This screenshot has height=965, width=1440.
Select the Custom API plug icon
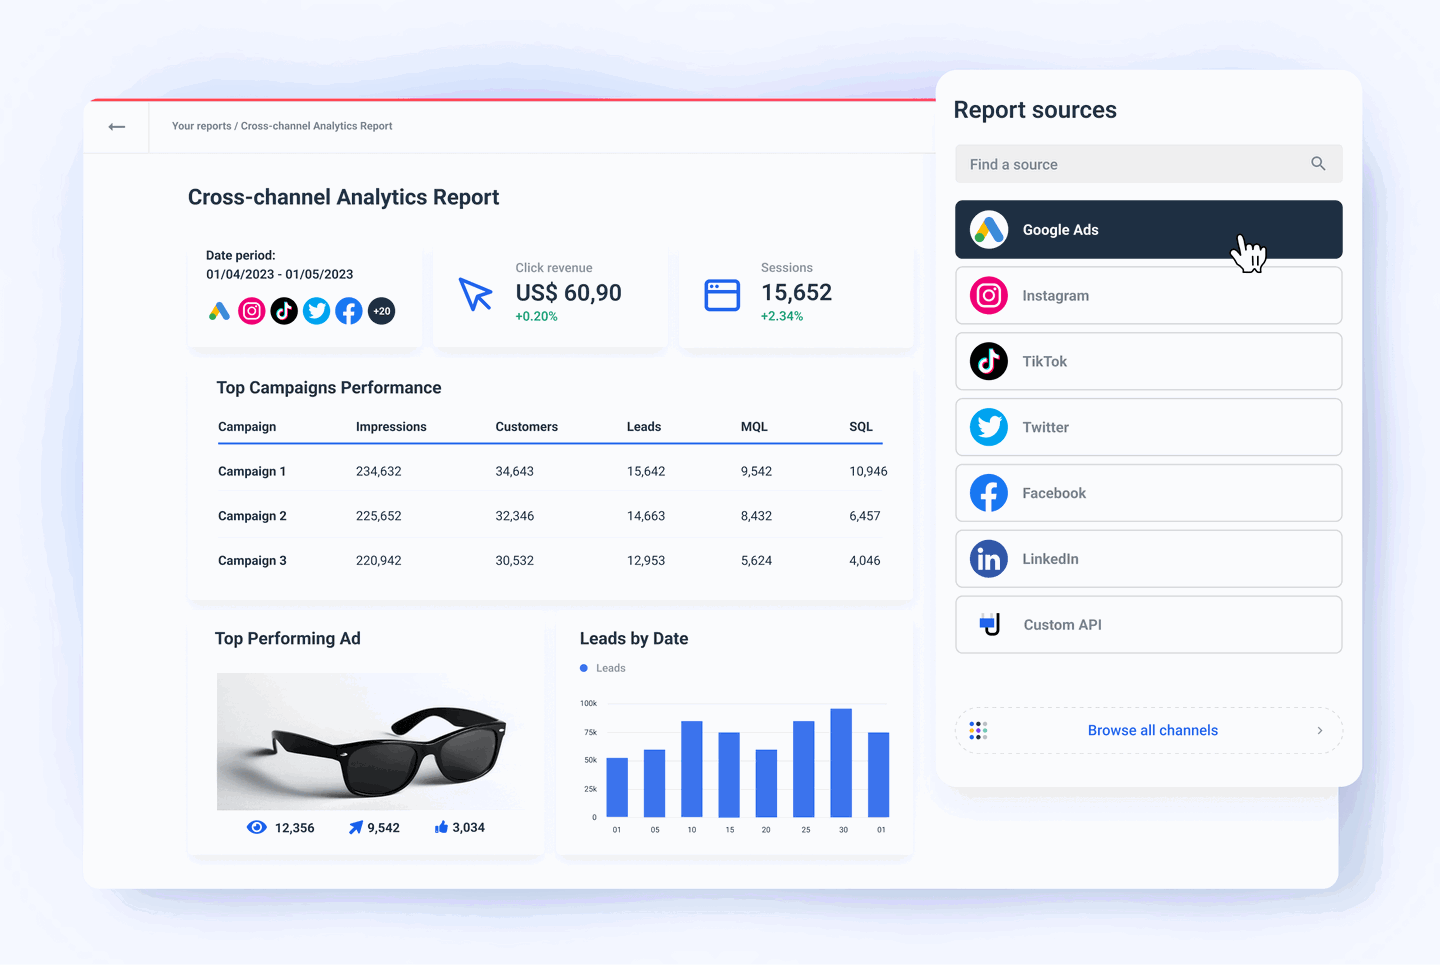click(988, 624)
